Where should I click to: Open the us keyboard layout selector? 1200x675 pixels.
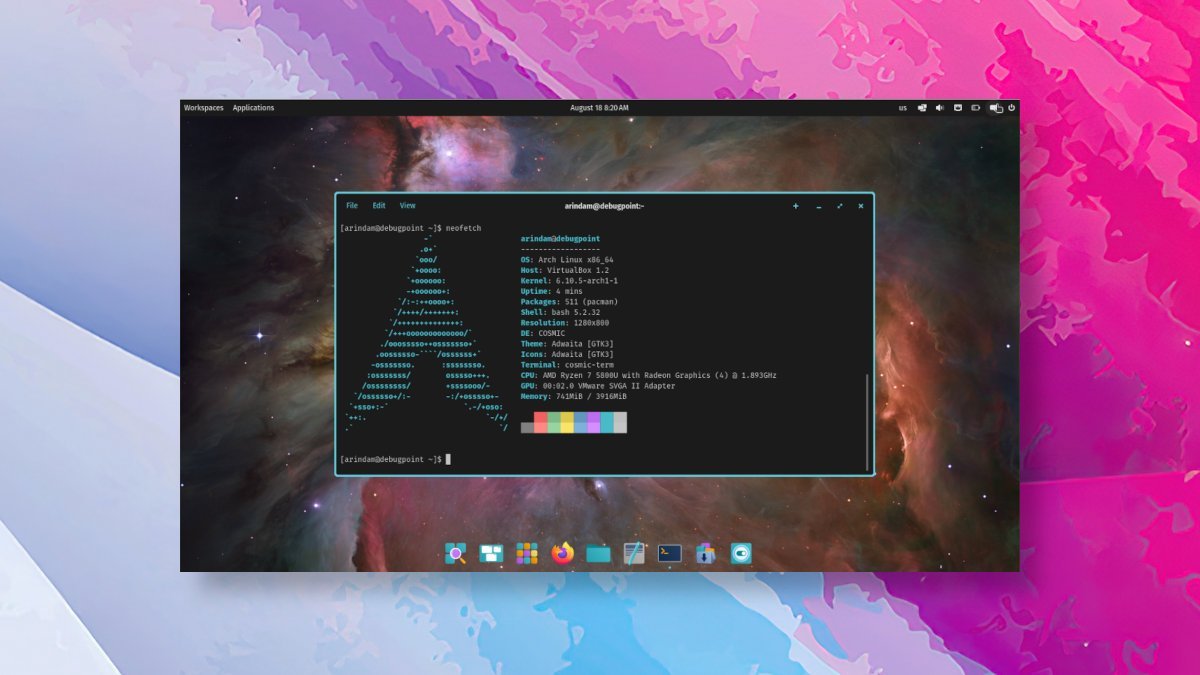[903, 108]
